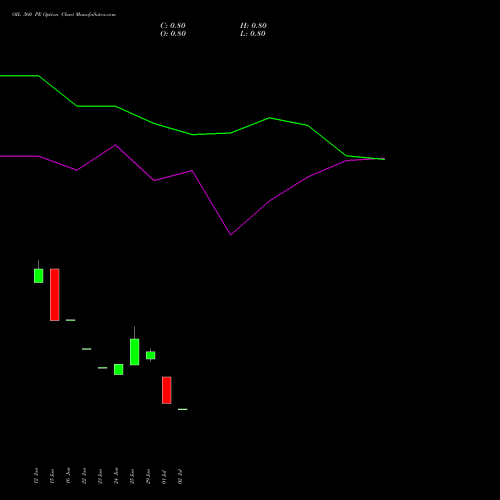Image resolution: width=500 pixels, height=500 pixels.
Task: Select the '22 Jun' date axis label
Action: (x=84, y=476)
